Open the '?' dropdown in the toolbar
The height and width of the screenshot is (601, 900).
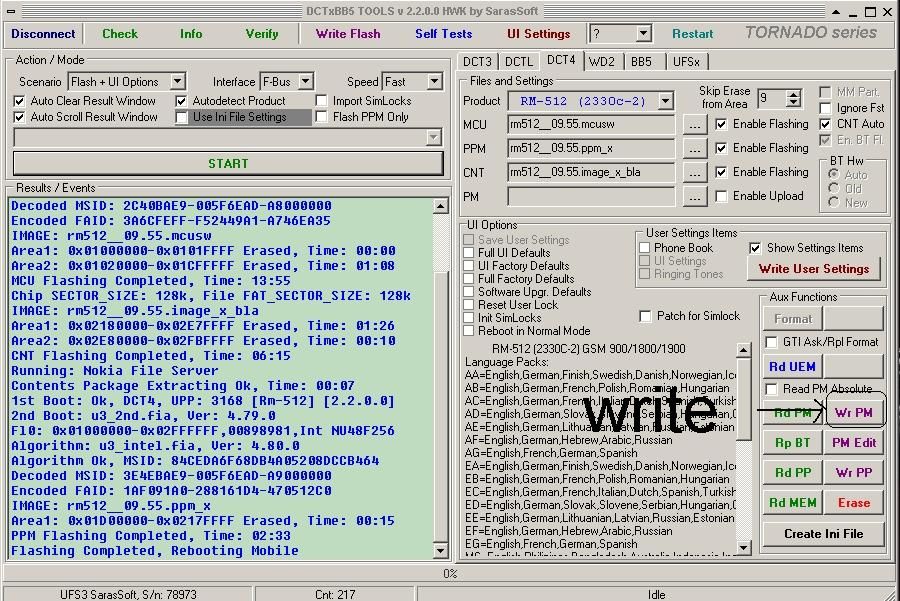coord(643,34)
